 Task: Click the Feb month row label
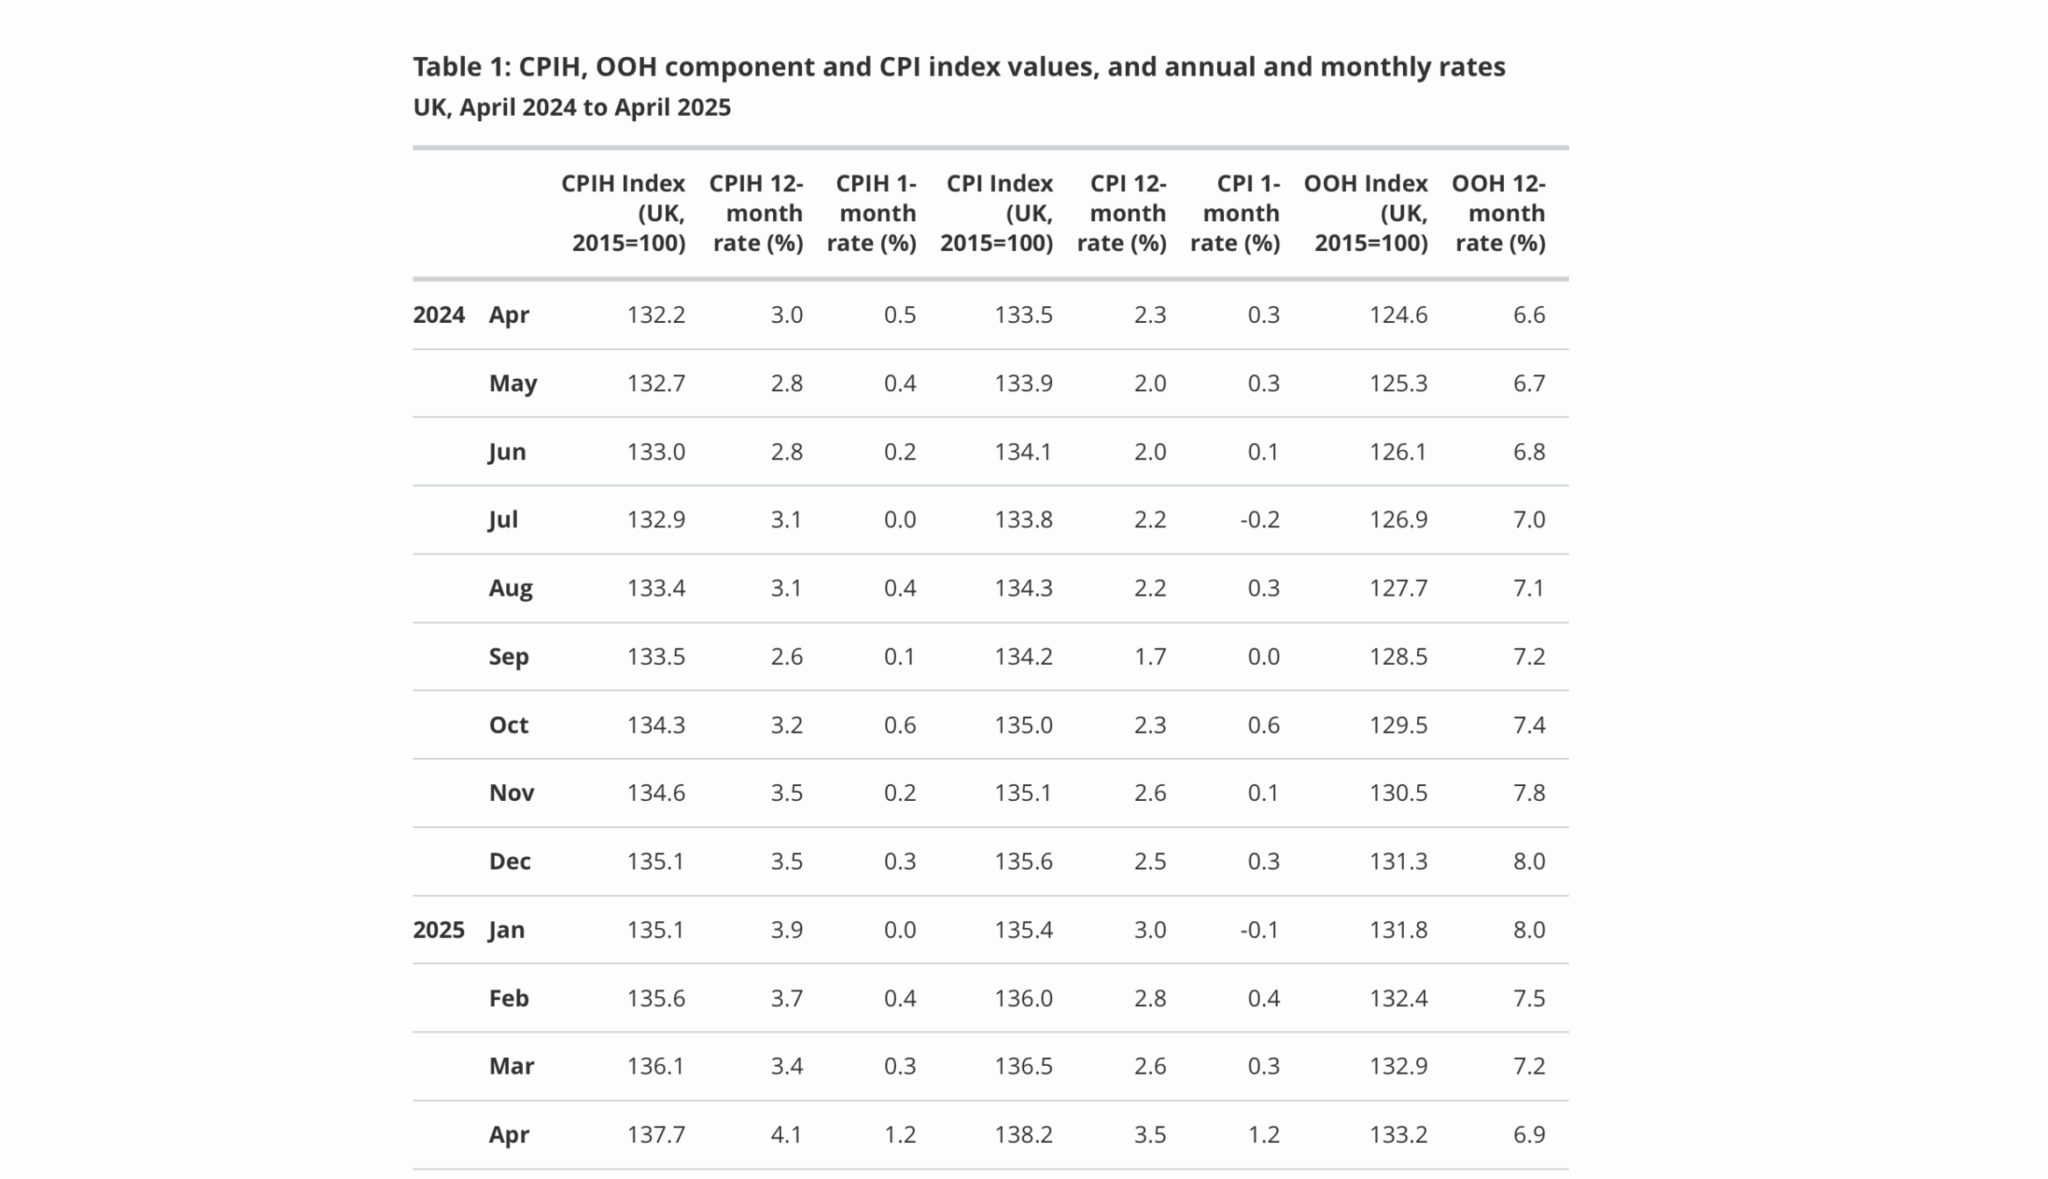pos(508,998)
